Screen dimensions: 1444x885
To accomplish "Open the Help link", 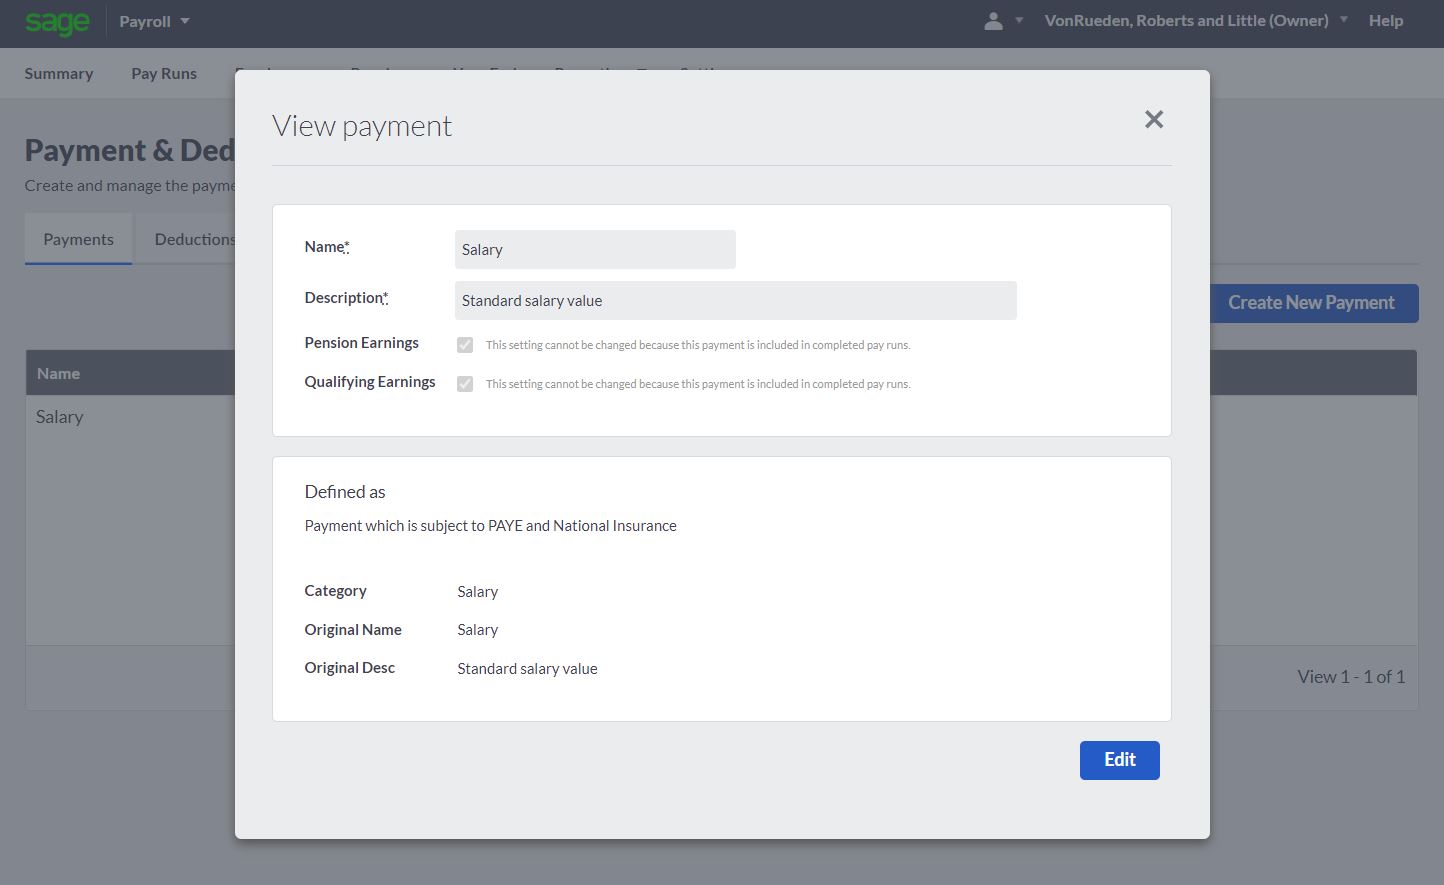I will (1385, 21).
